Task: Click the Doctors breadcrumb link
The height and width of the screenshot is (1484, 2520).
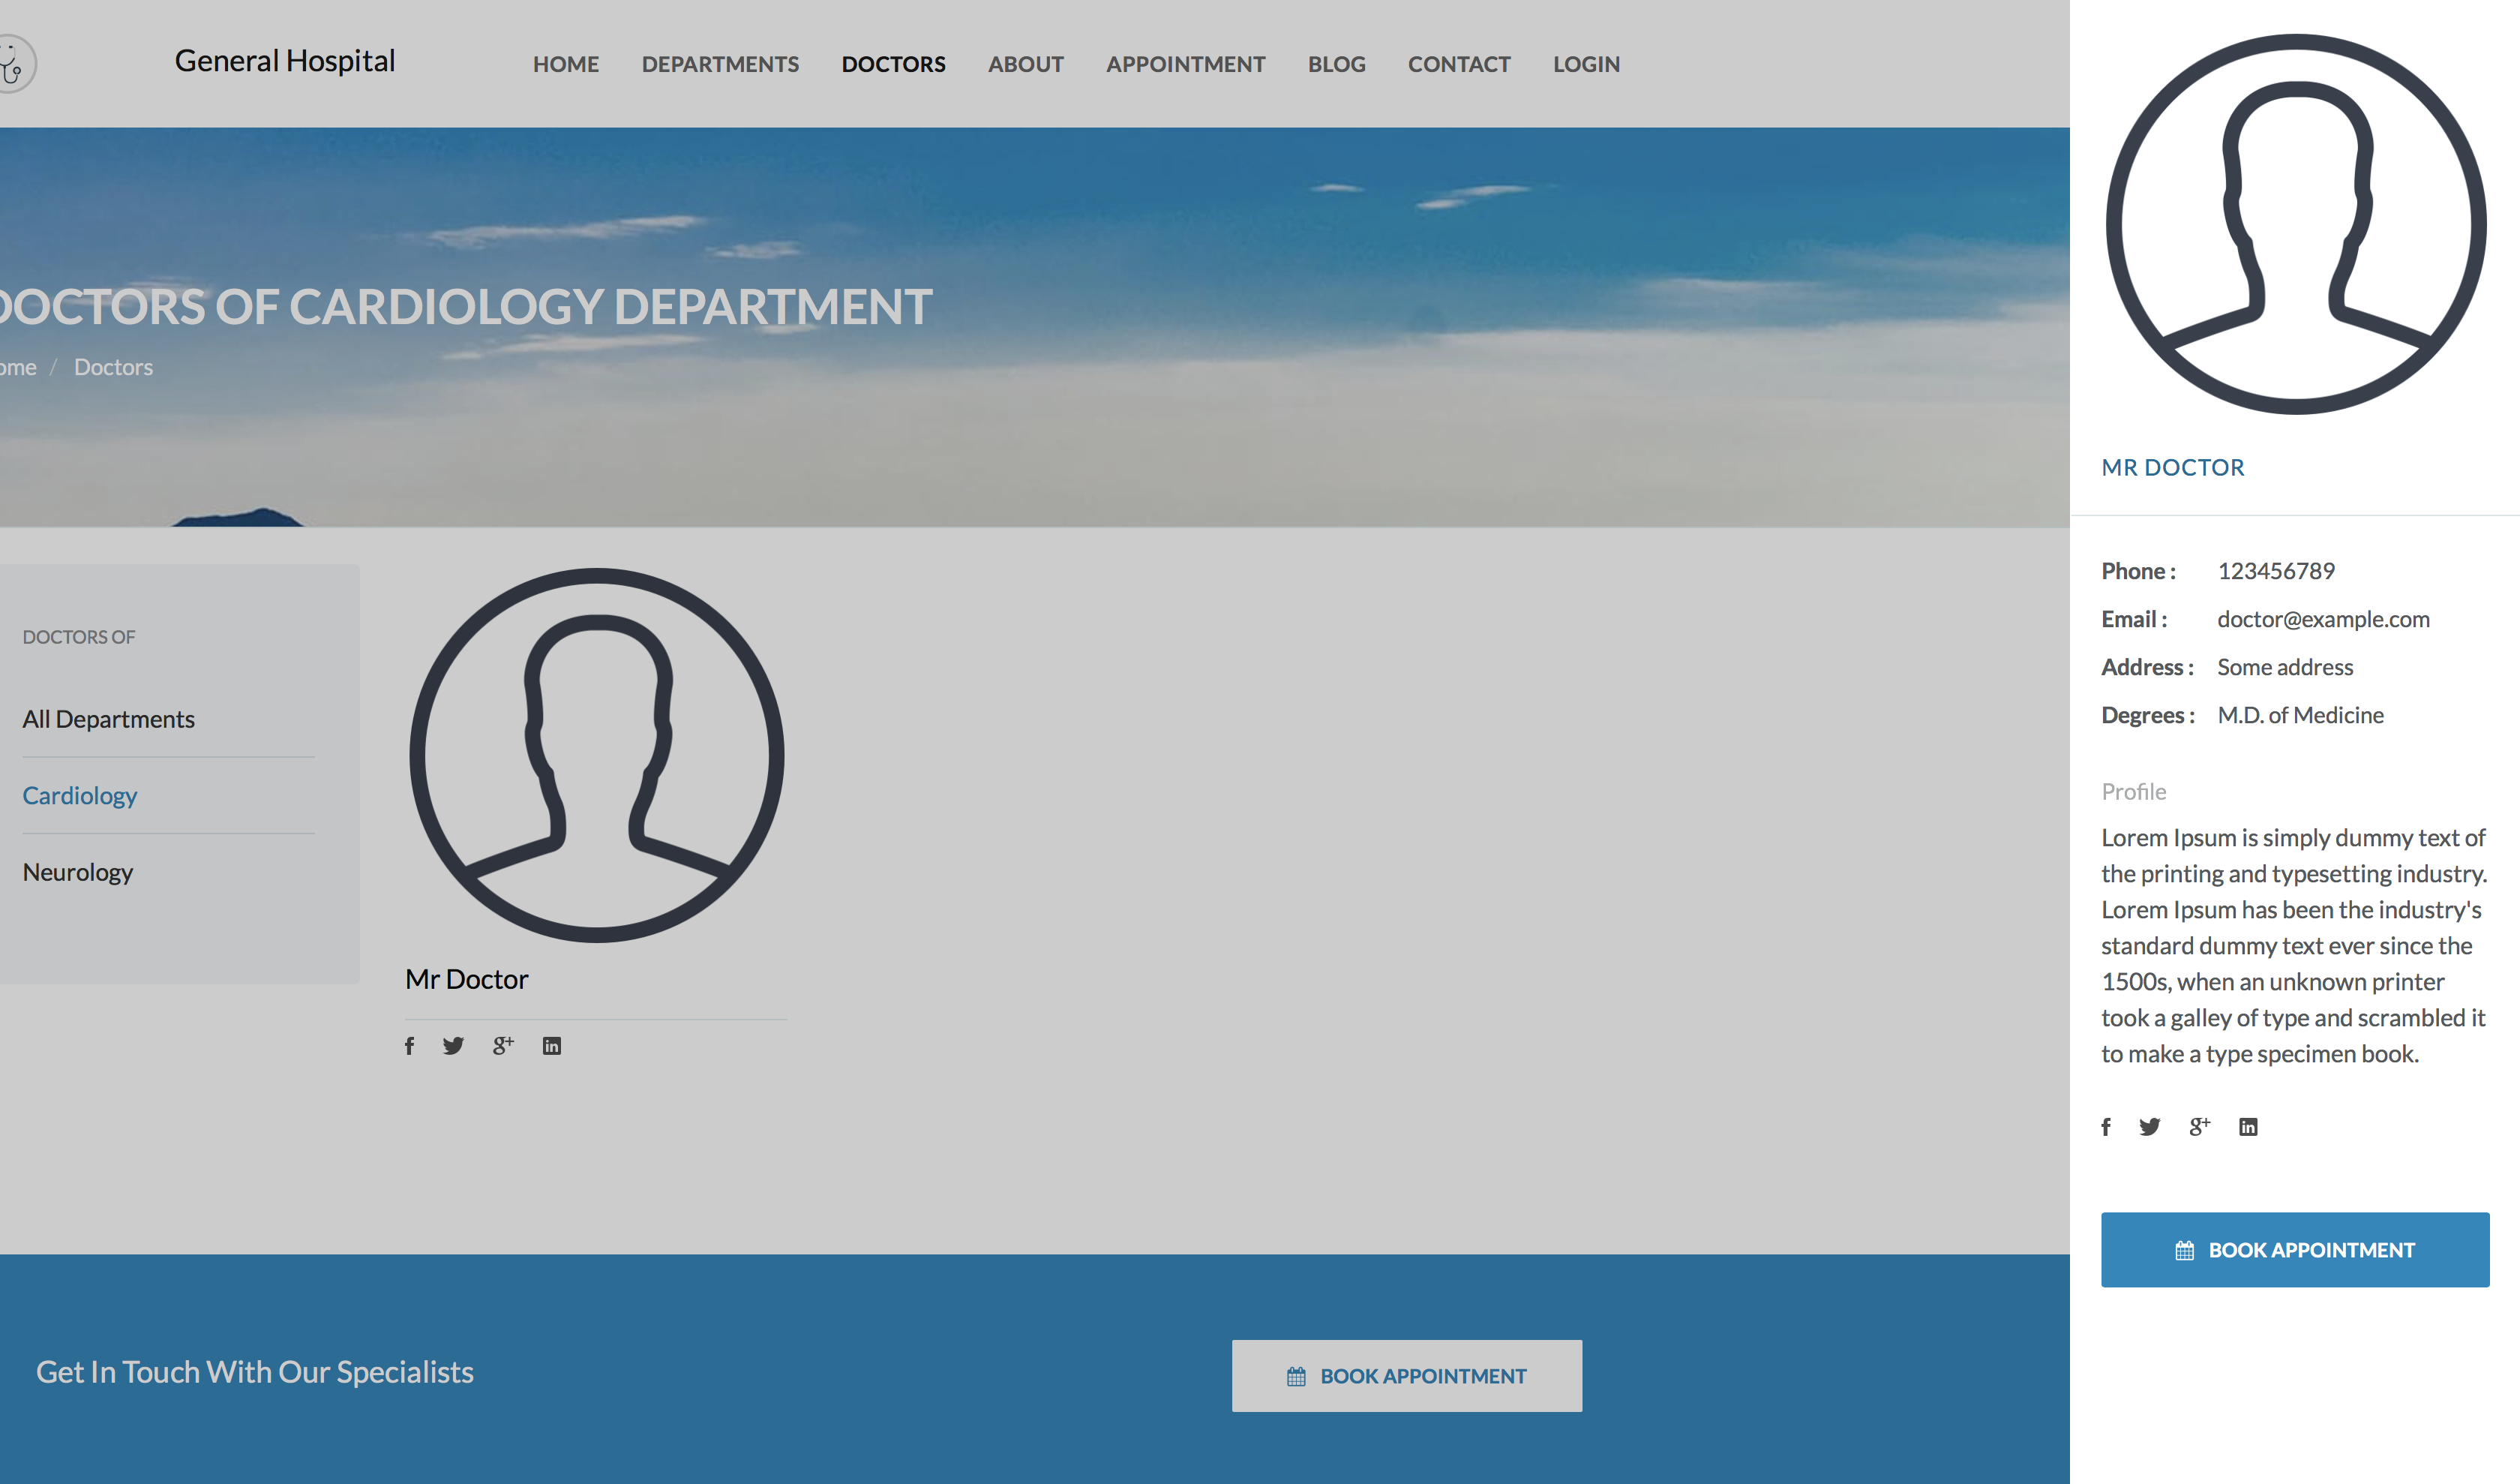Action: (113, 367)
